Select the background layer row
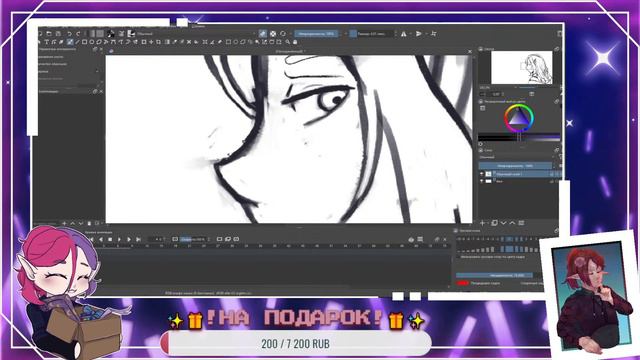640x360 pixels. point(519,181)
